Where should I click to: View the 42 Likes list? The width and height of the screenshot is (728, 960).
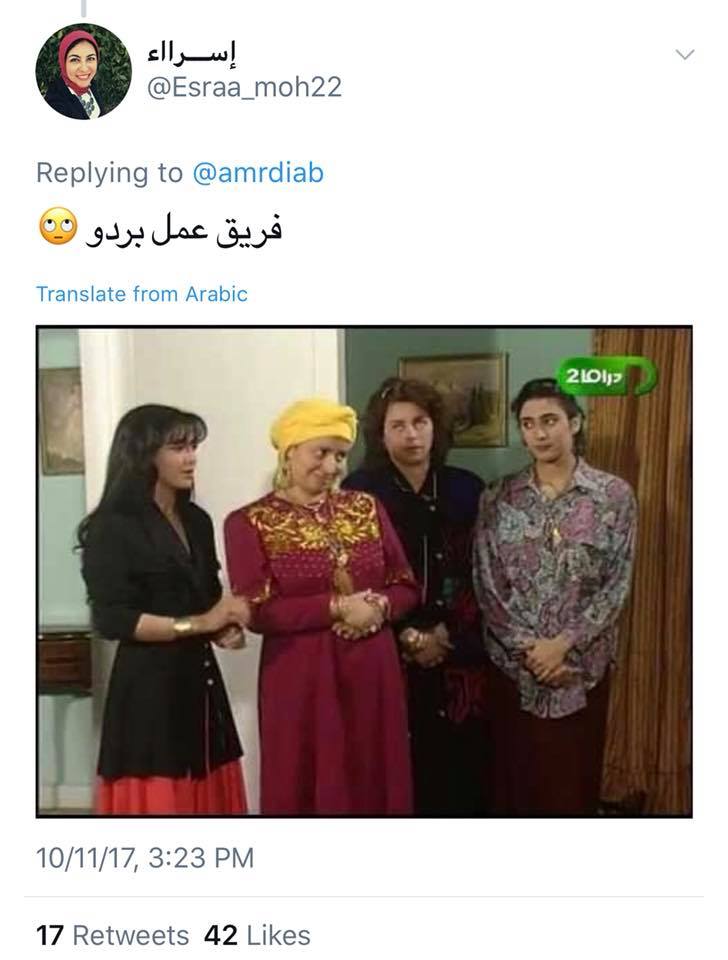point(257,936)
